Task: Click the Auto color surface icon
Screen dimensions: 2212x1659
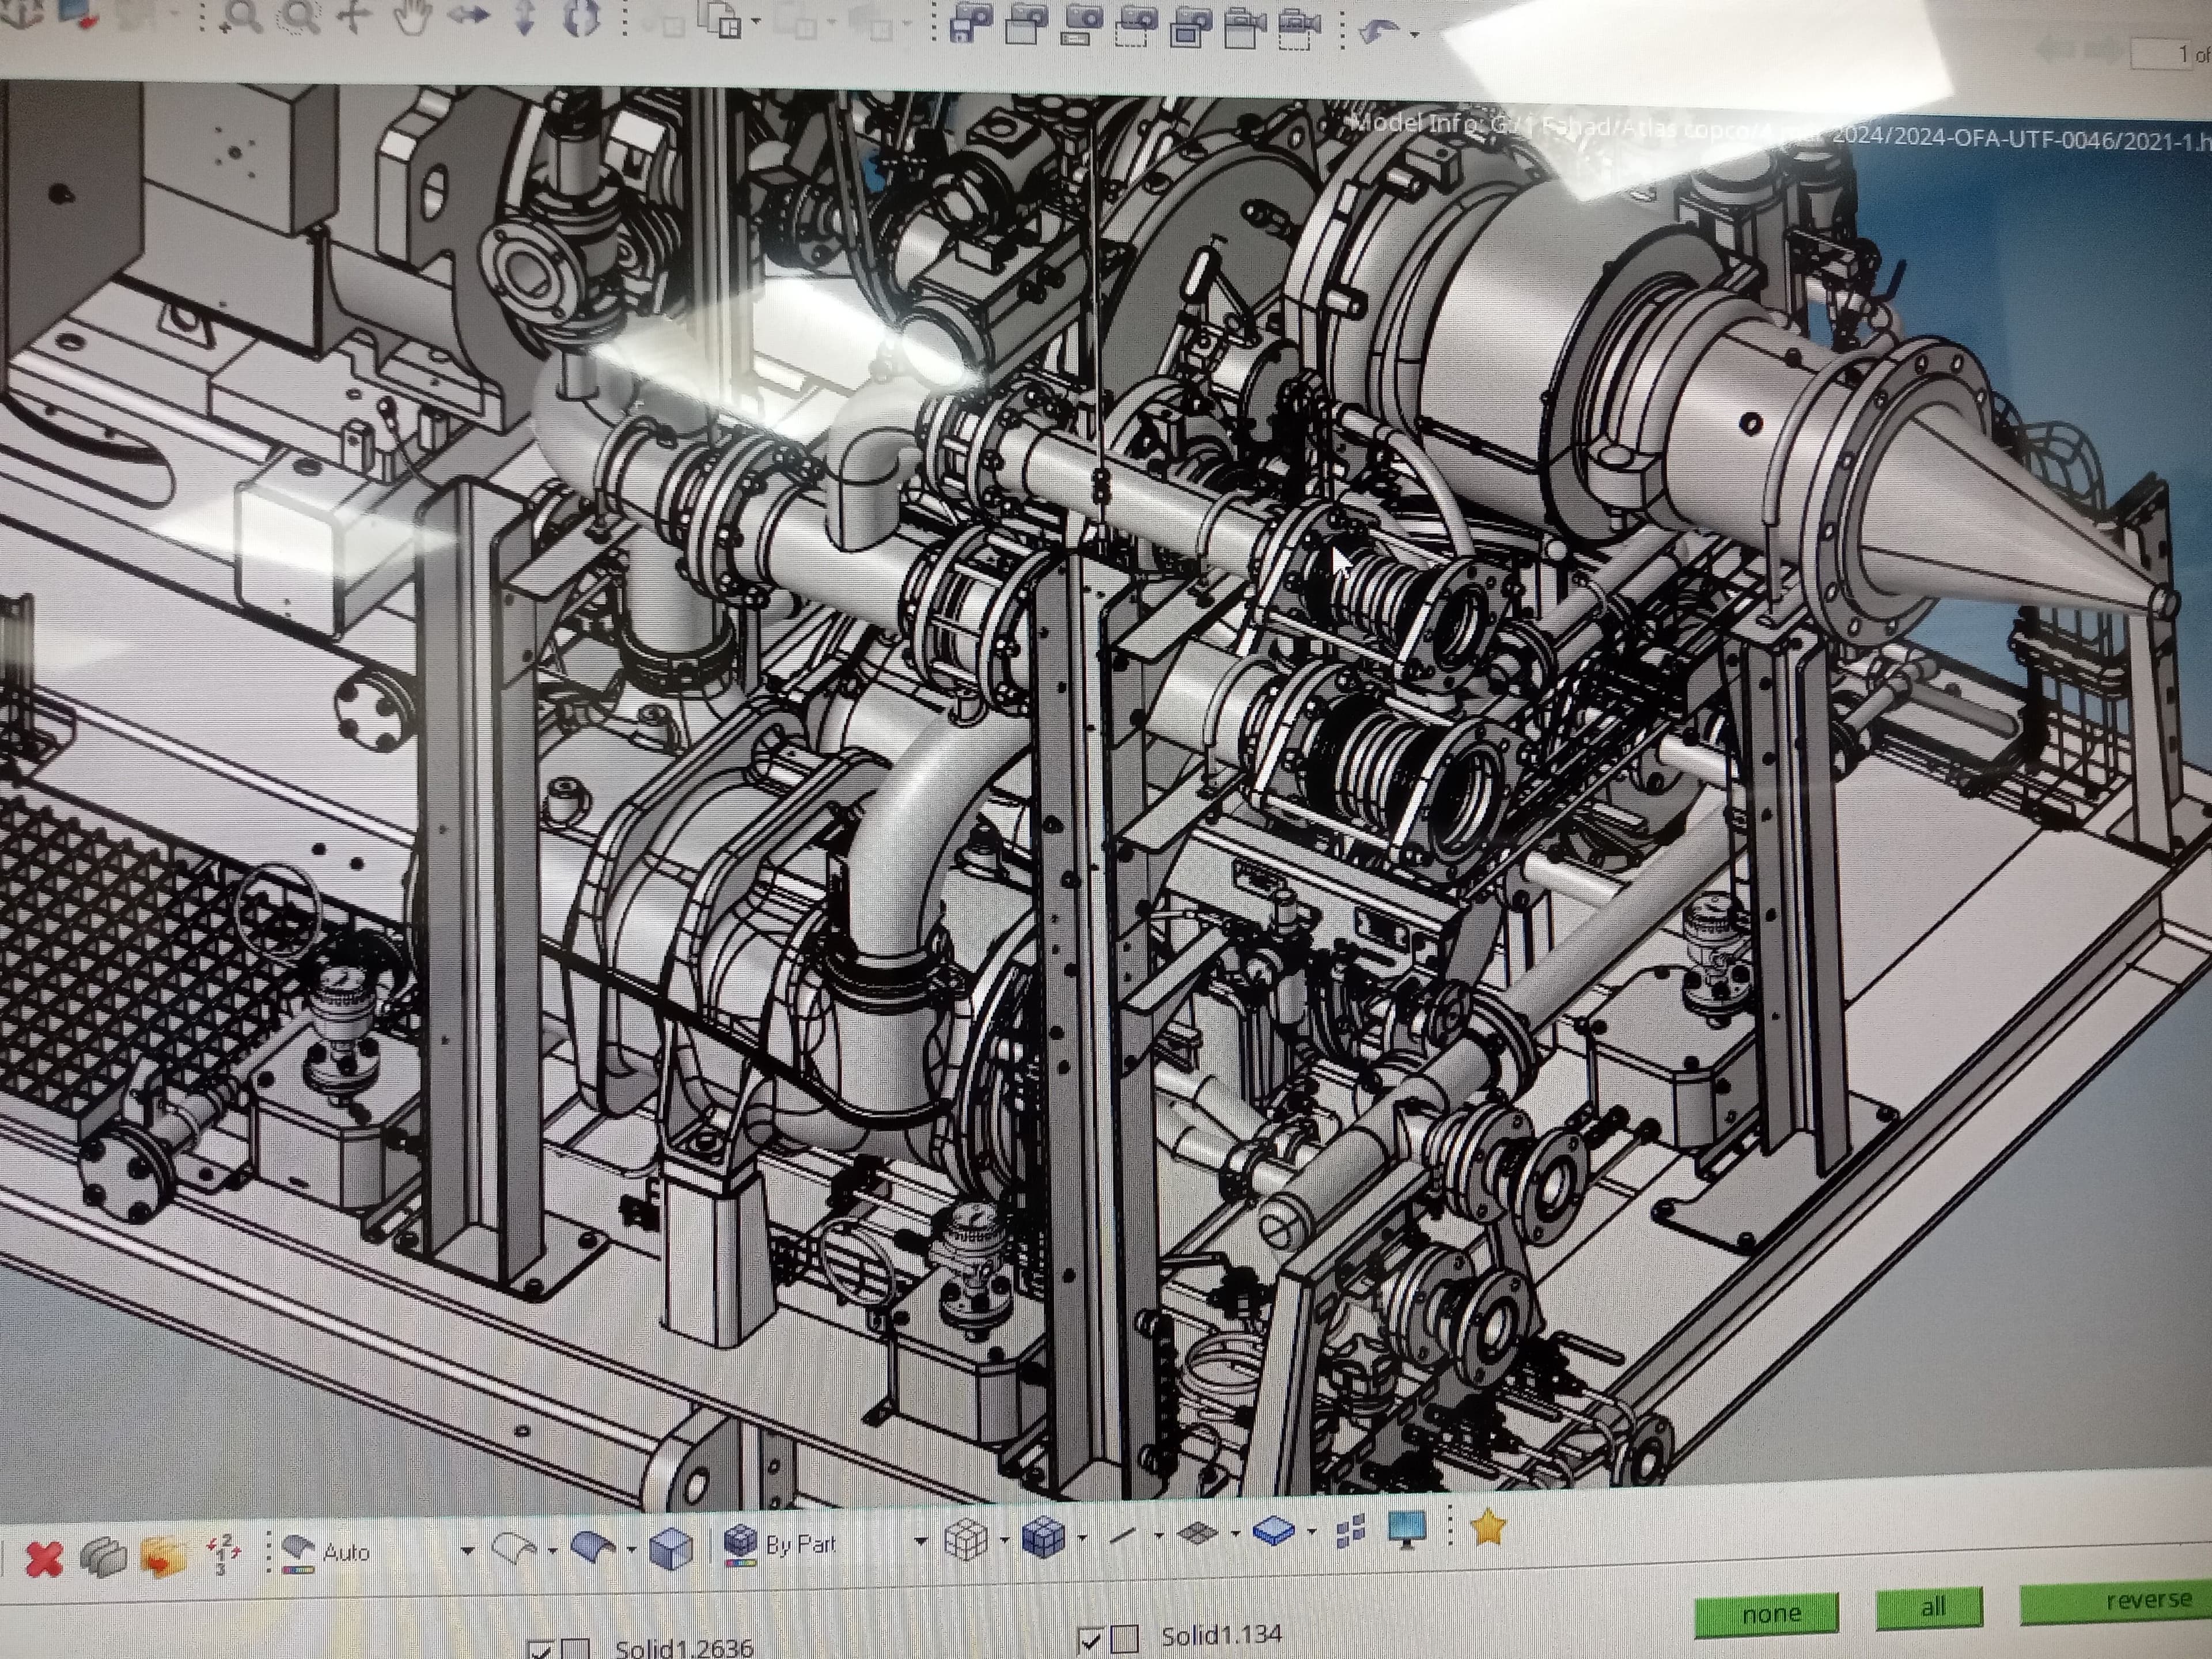Action: click(298, 1553)
